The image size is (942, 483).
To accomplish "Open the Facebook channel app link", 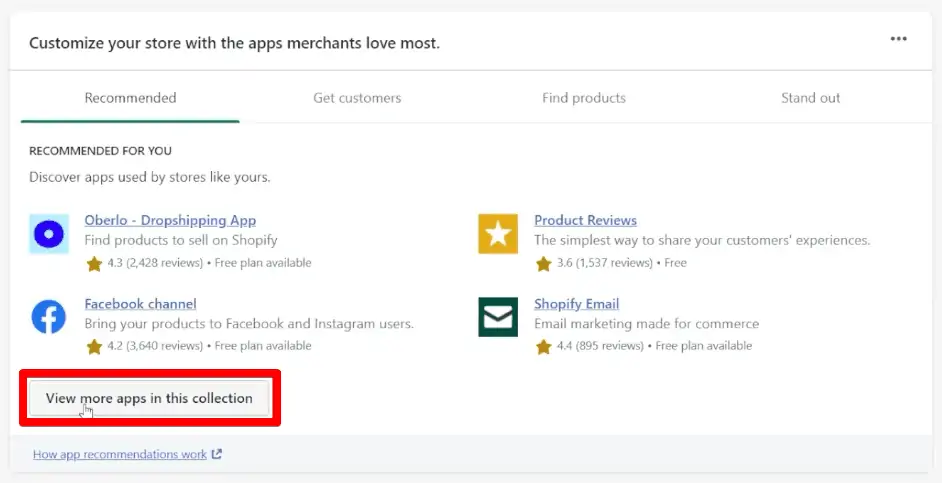I will (141, 304).
